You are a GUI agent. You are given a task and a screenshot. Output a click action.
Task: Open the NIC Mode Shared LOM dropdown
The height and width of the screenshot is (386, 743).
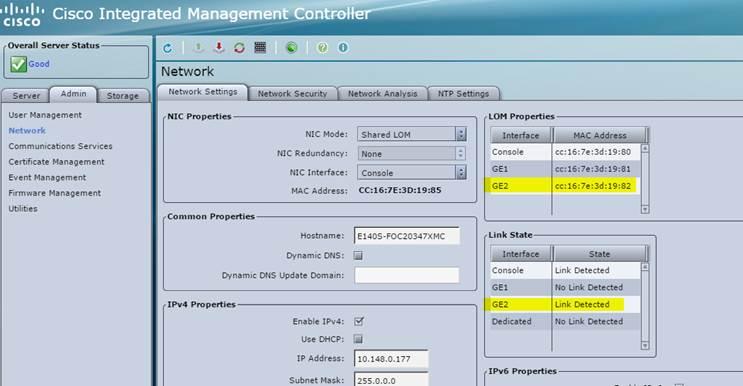click(411, 135)
